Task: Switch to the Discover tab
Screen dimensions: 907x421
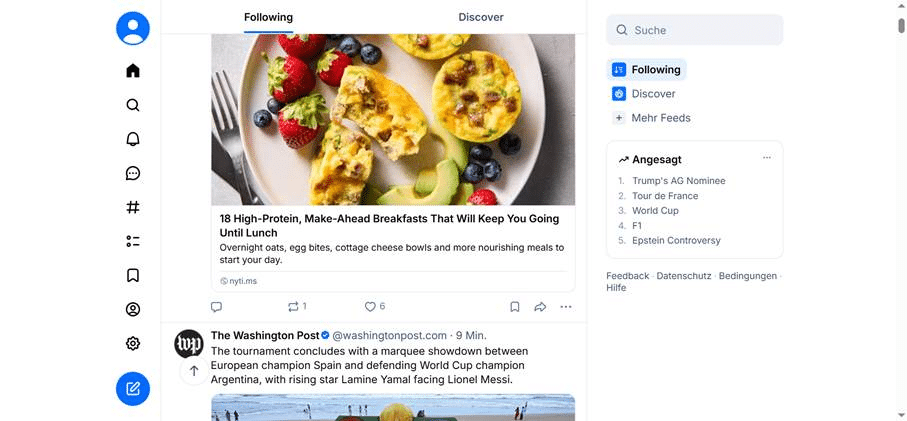Action: pyautogui.click(x=481, y=17)
